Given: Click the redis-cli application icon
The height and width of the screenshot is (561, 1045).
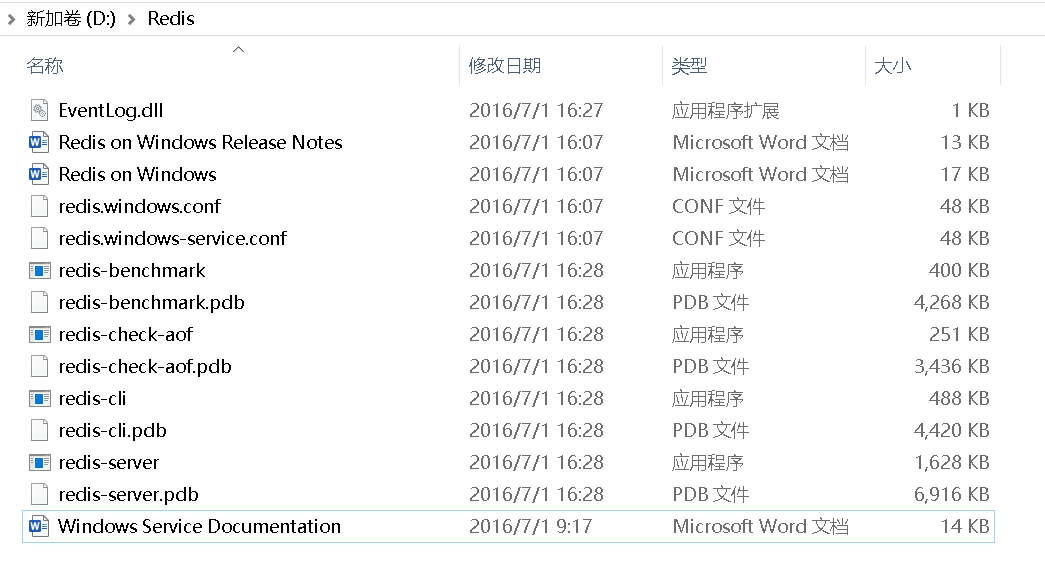Looking at the screenshot, I should coord(39,398).
